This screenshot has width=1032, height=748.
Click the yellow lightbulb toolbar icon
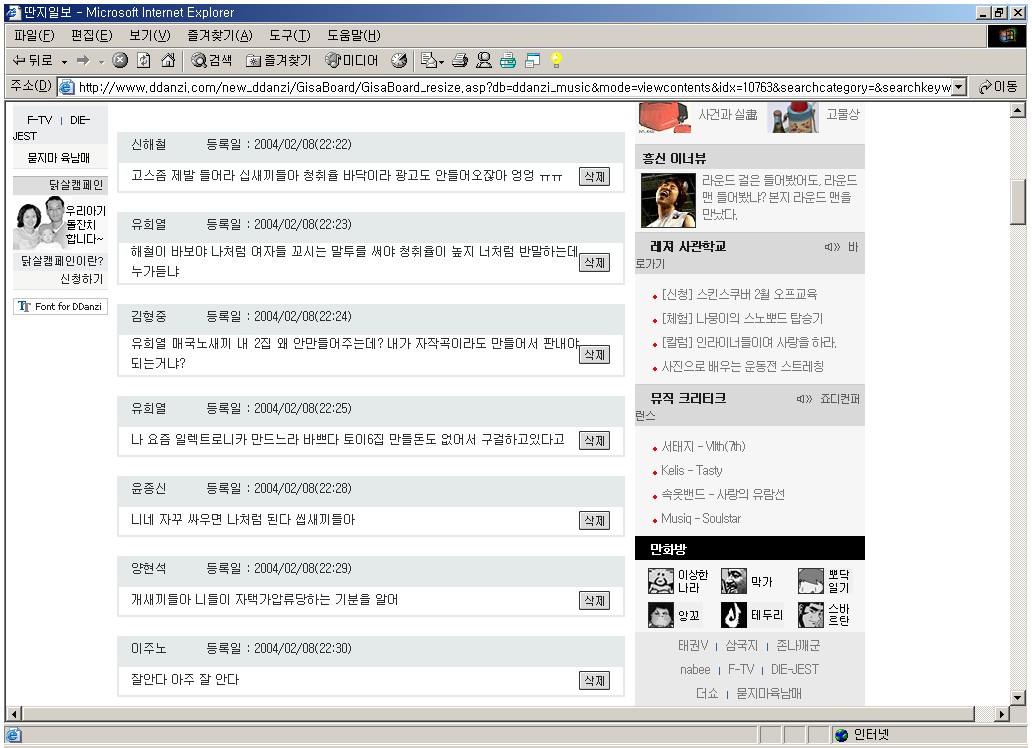[x=556, y=61]
